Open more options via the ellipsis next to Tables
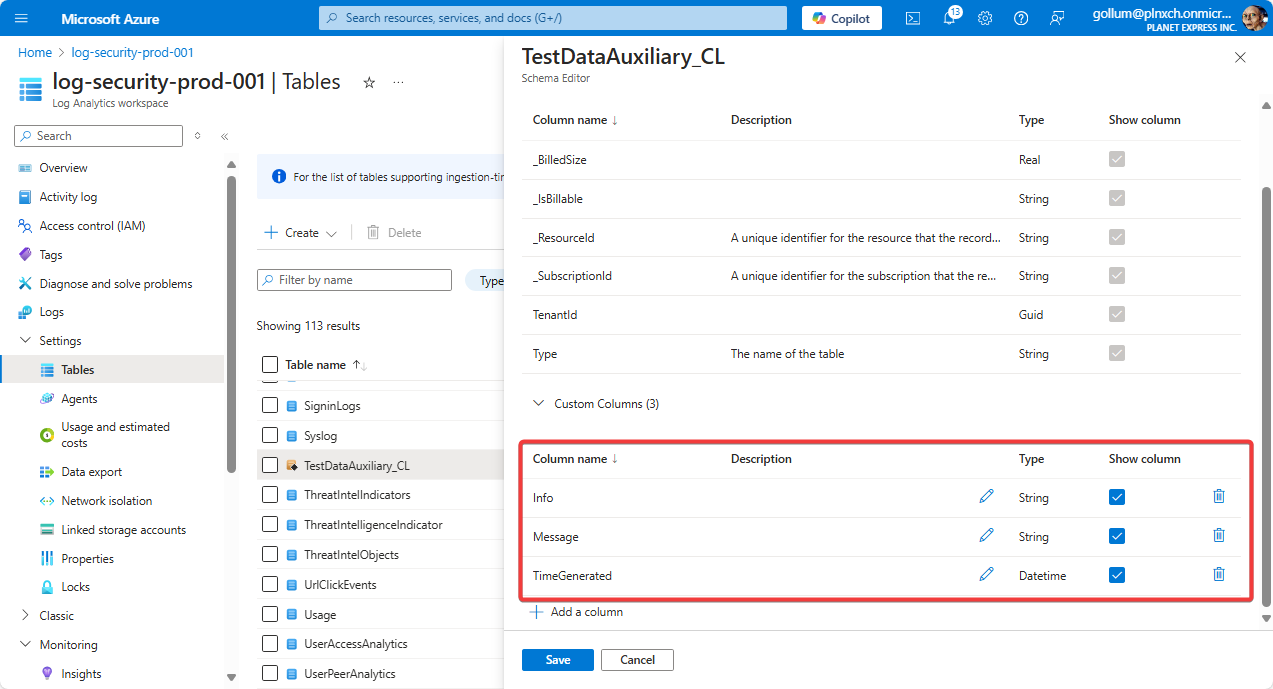 tap(398, 83)
